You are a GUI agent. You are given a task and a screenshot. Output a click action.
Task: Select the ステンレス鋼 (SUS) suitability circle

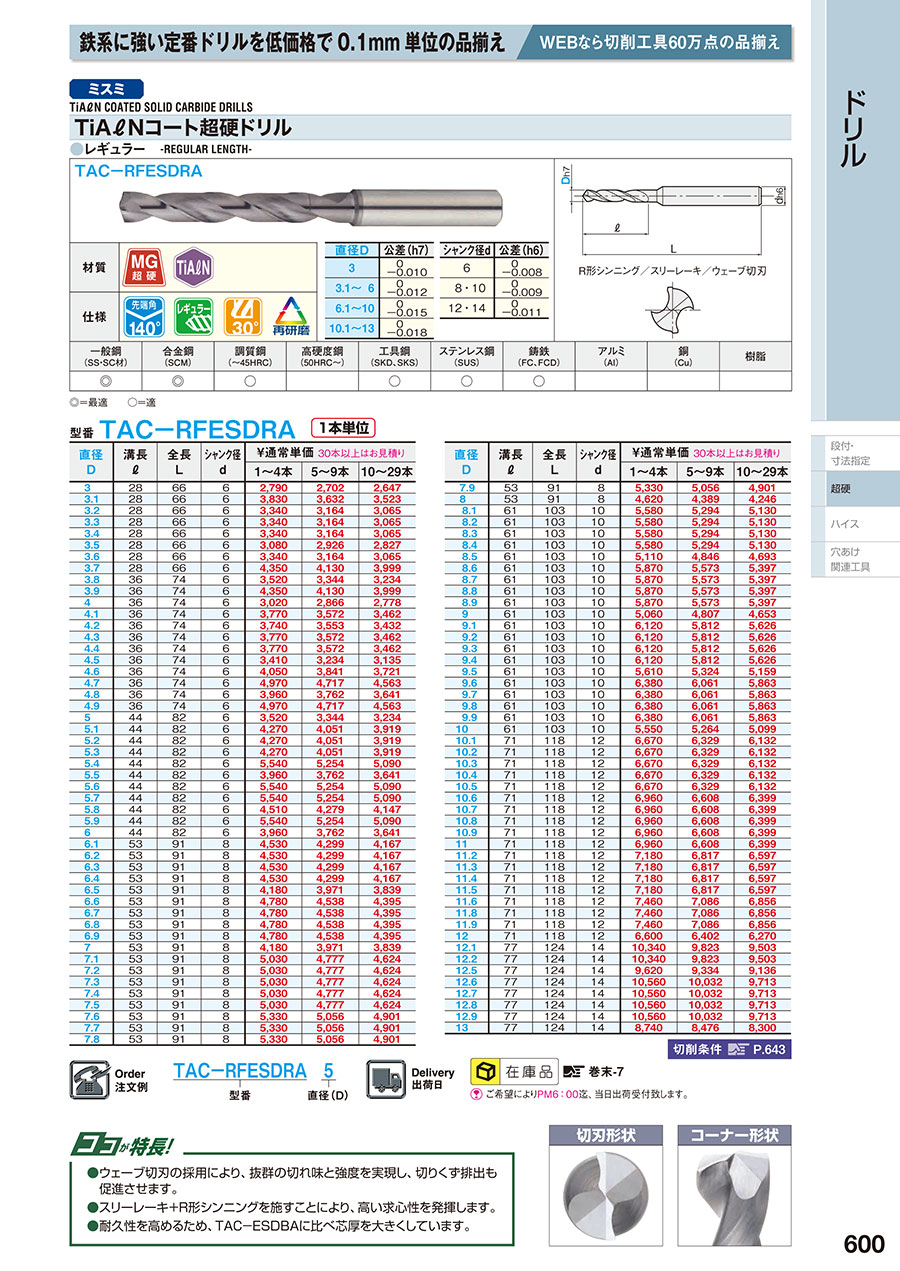[467, 381]
